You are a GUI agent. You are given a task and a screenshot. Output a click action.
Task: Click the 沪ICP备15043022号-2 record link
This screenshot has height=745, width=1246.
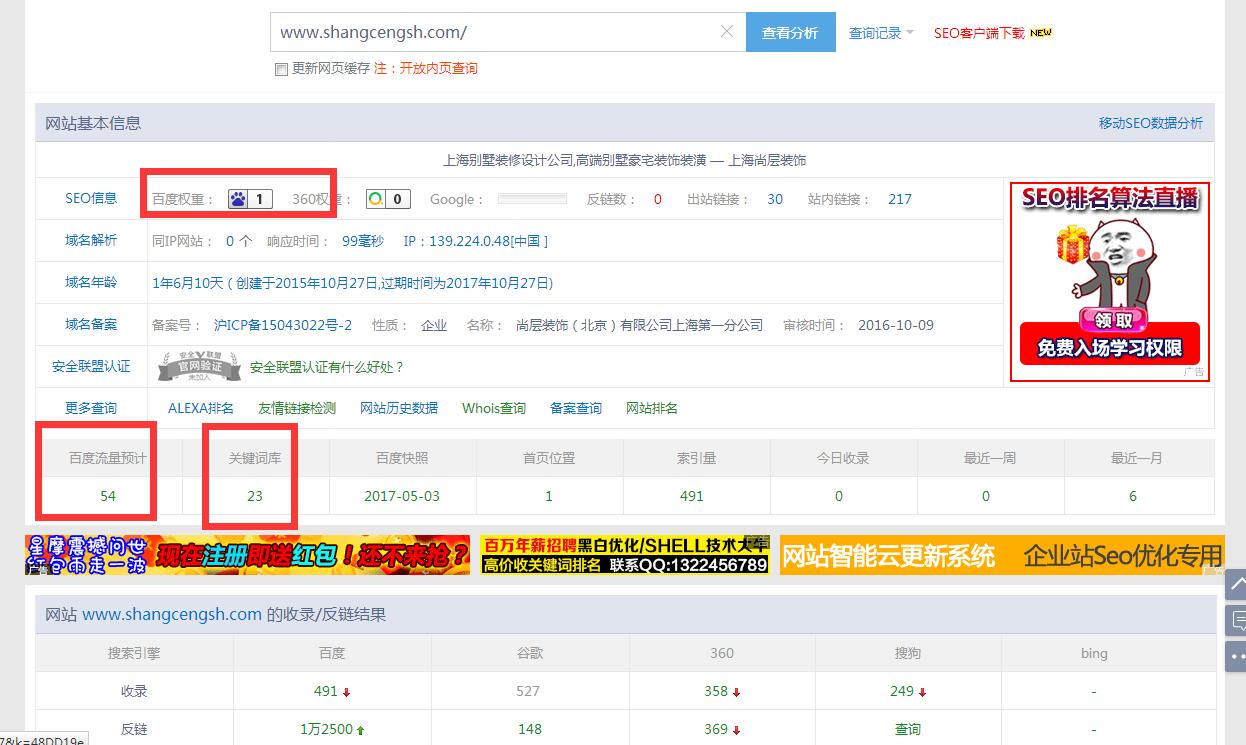283,325
